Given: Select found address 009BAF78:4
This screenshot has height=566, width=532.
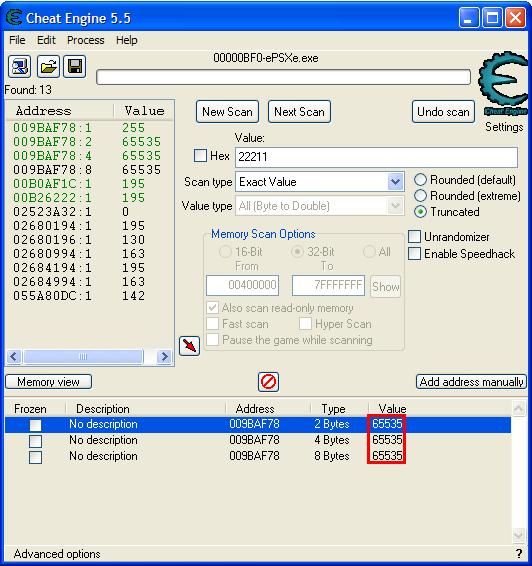Looking at the screenshot, I should coord(52,156).
